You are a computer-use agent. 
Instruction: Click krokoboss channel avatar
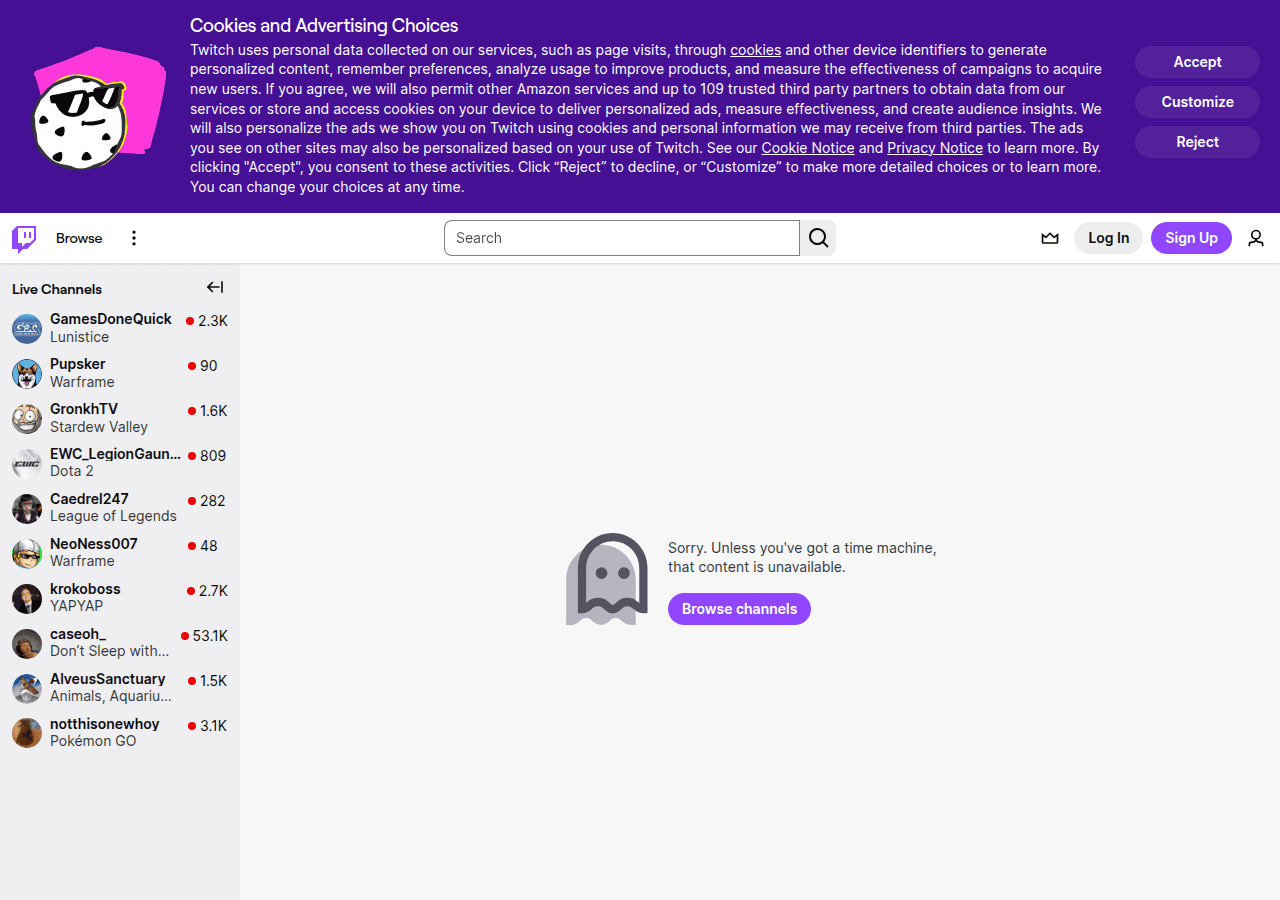coord(27,599)
